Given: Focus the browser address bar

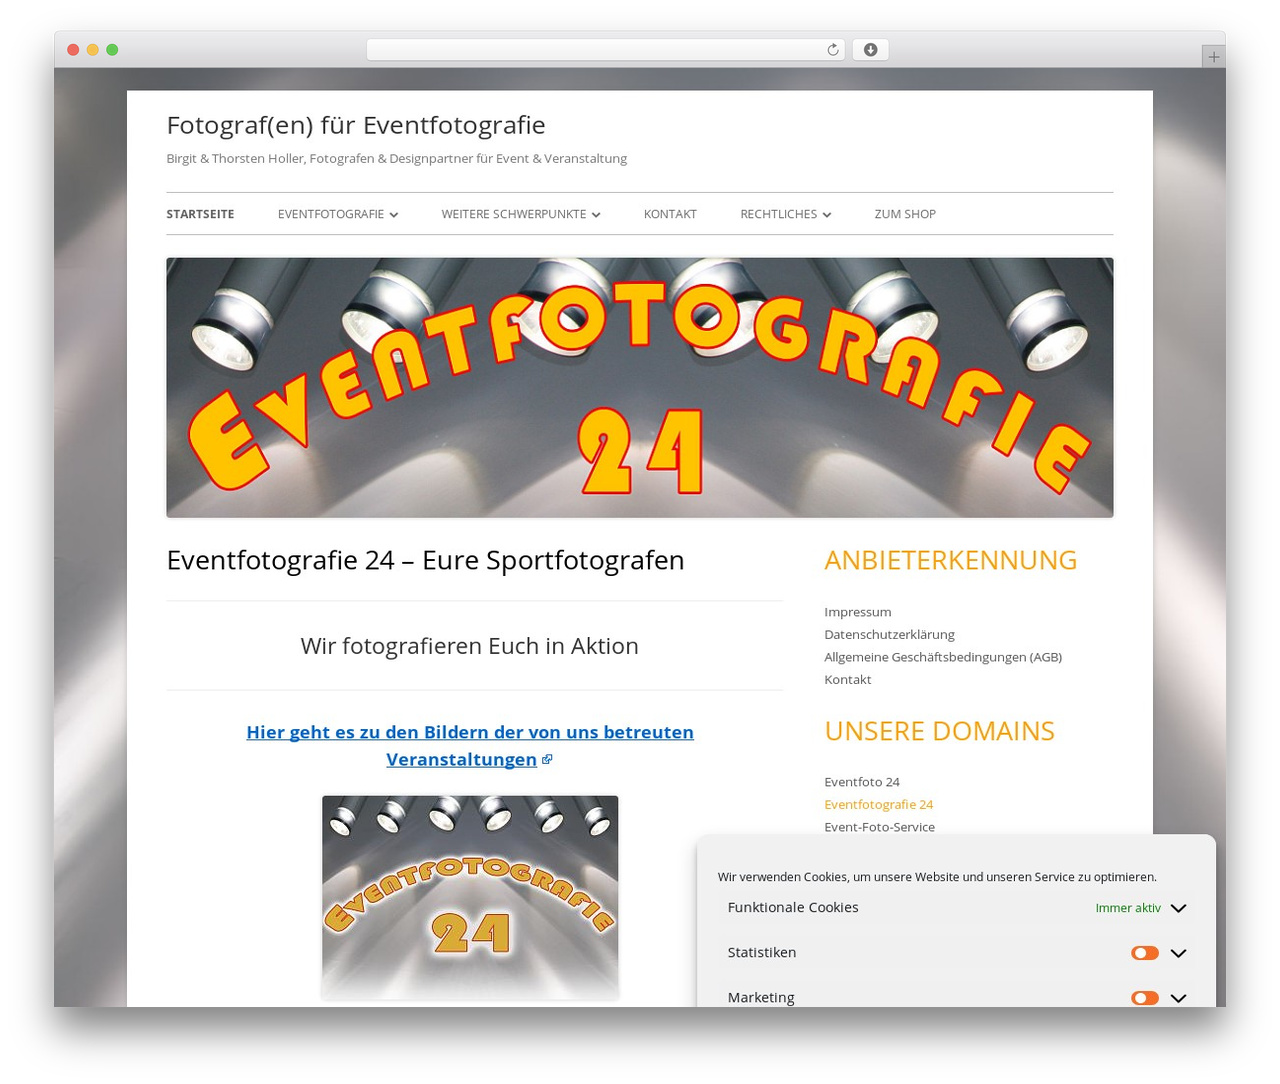Looking at the screenshot, I should click(605, 50).
